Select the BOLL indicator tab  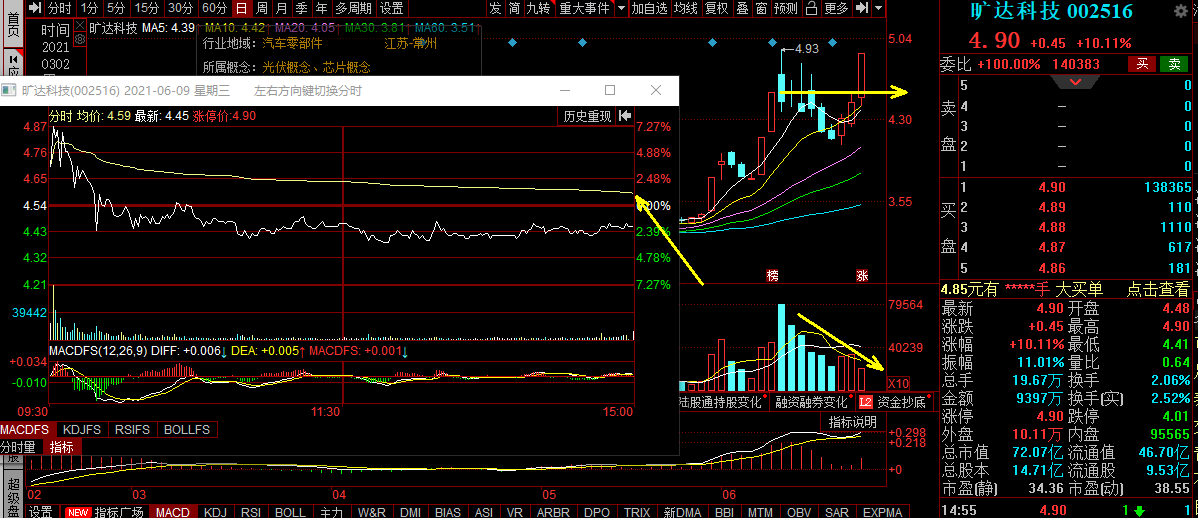tap(290, 511)
